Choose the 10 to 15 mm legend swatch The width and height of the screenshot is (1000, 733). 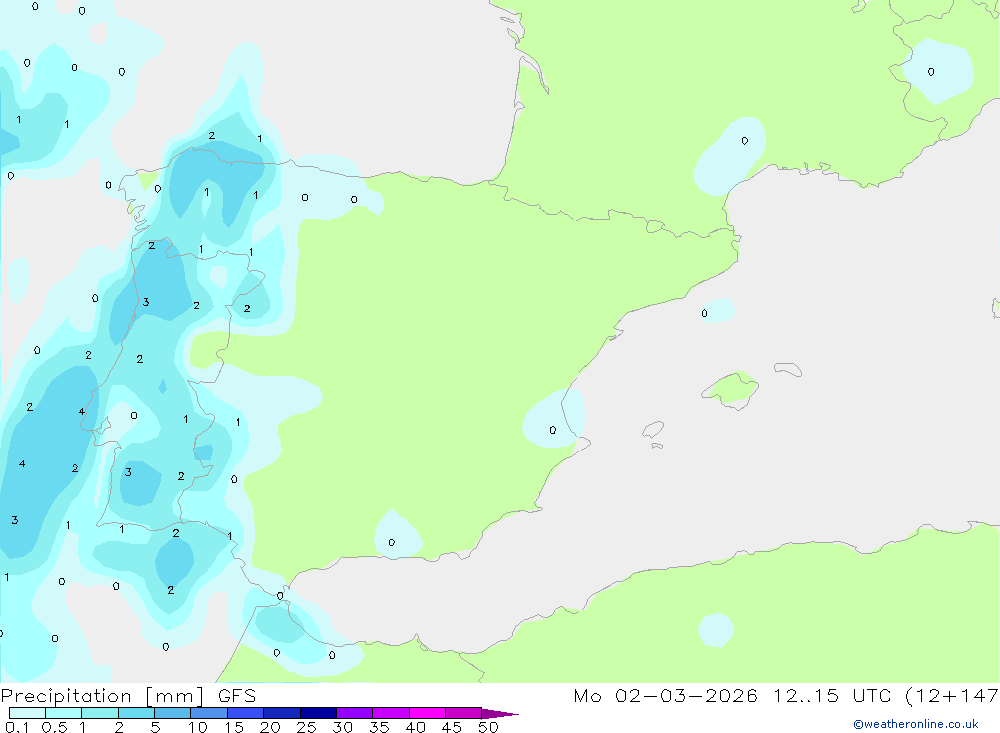[x=209, y=713]
